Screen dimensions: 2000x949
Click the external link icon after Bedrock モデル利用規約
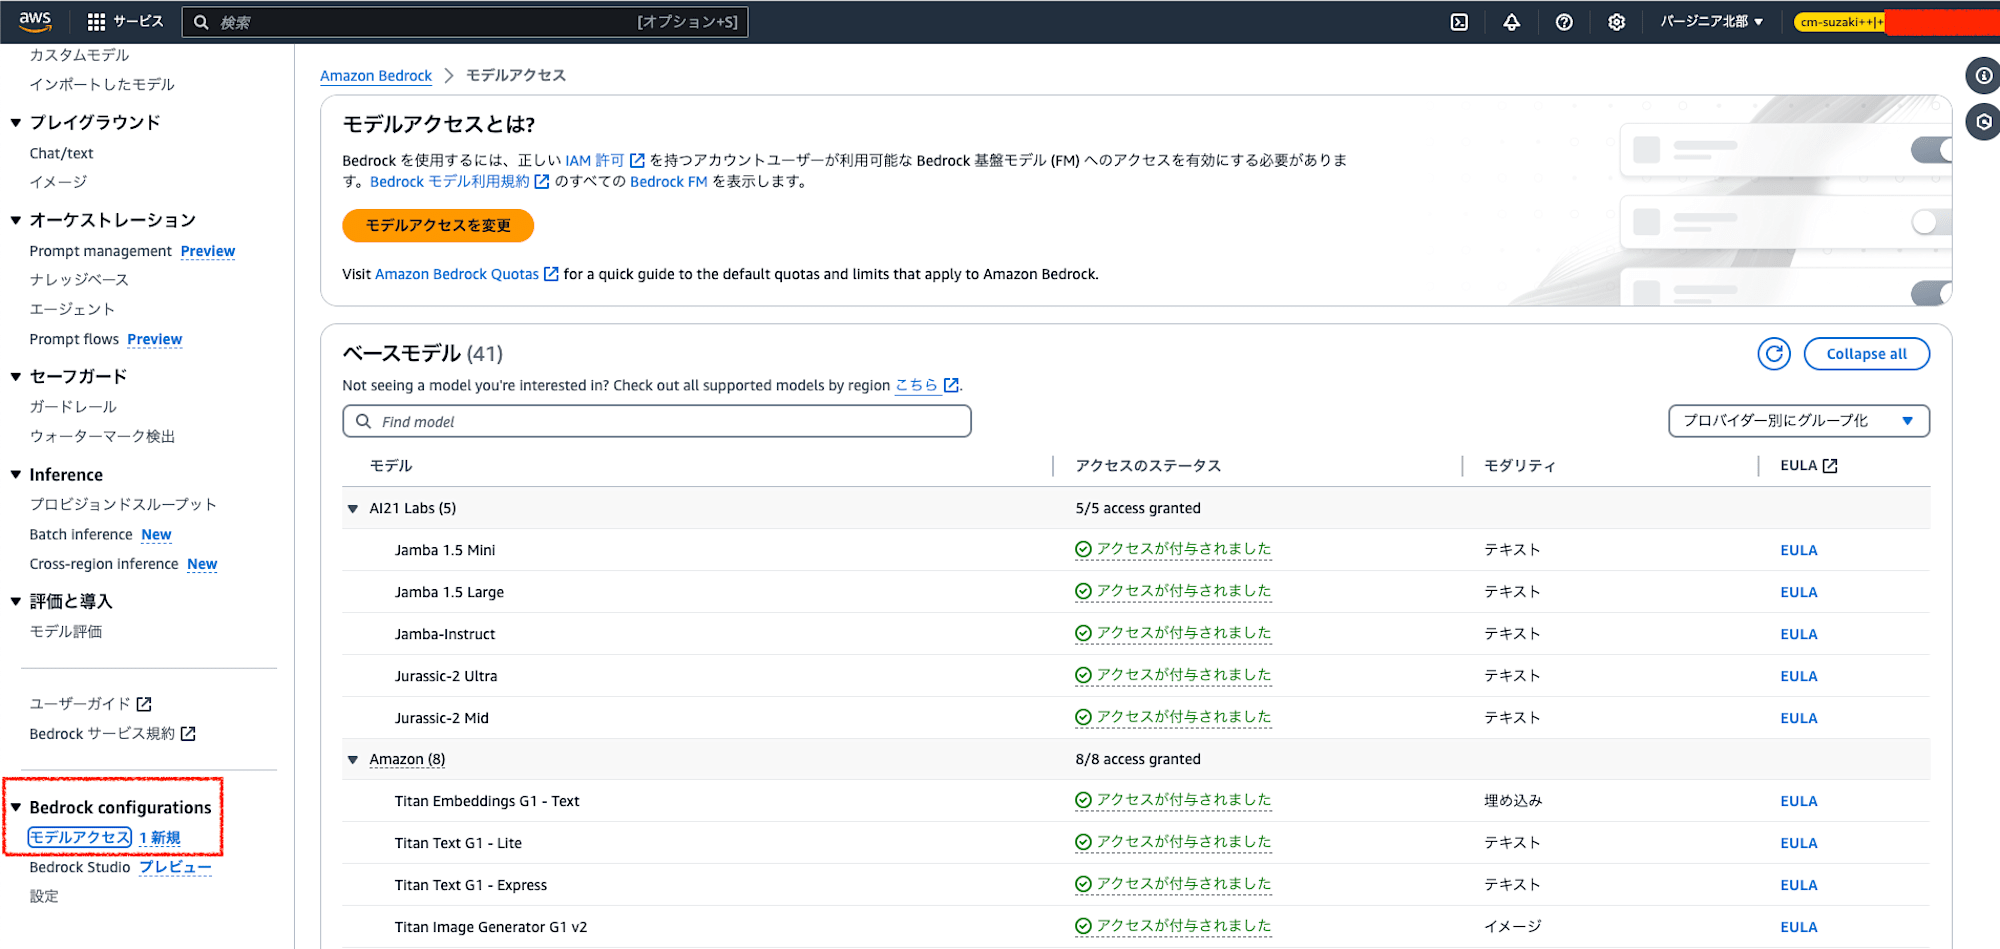pos(542,182)
